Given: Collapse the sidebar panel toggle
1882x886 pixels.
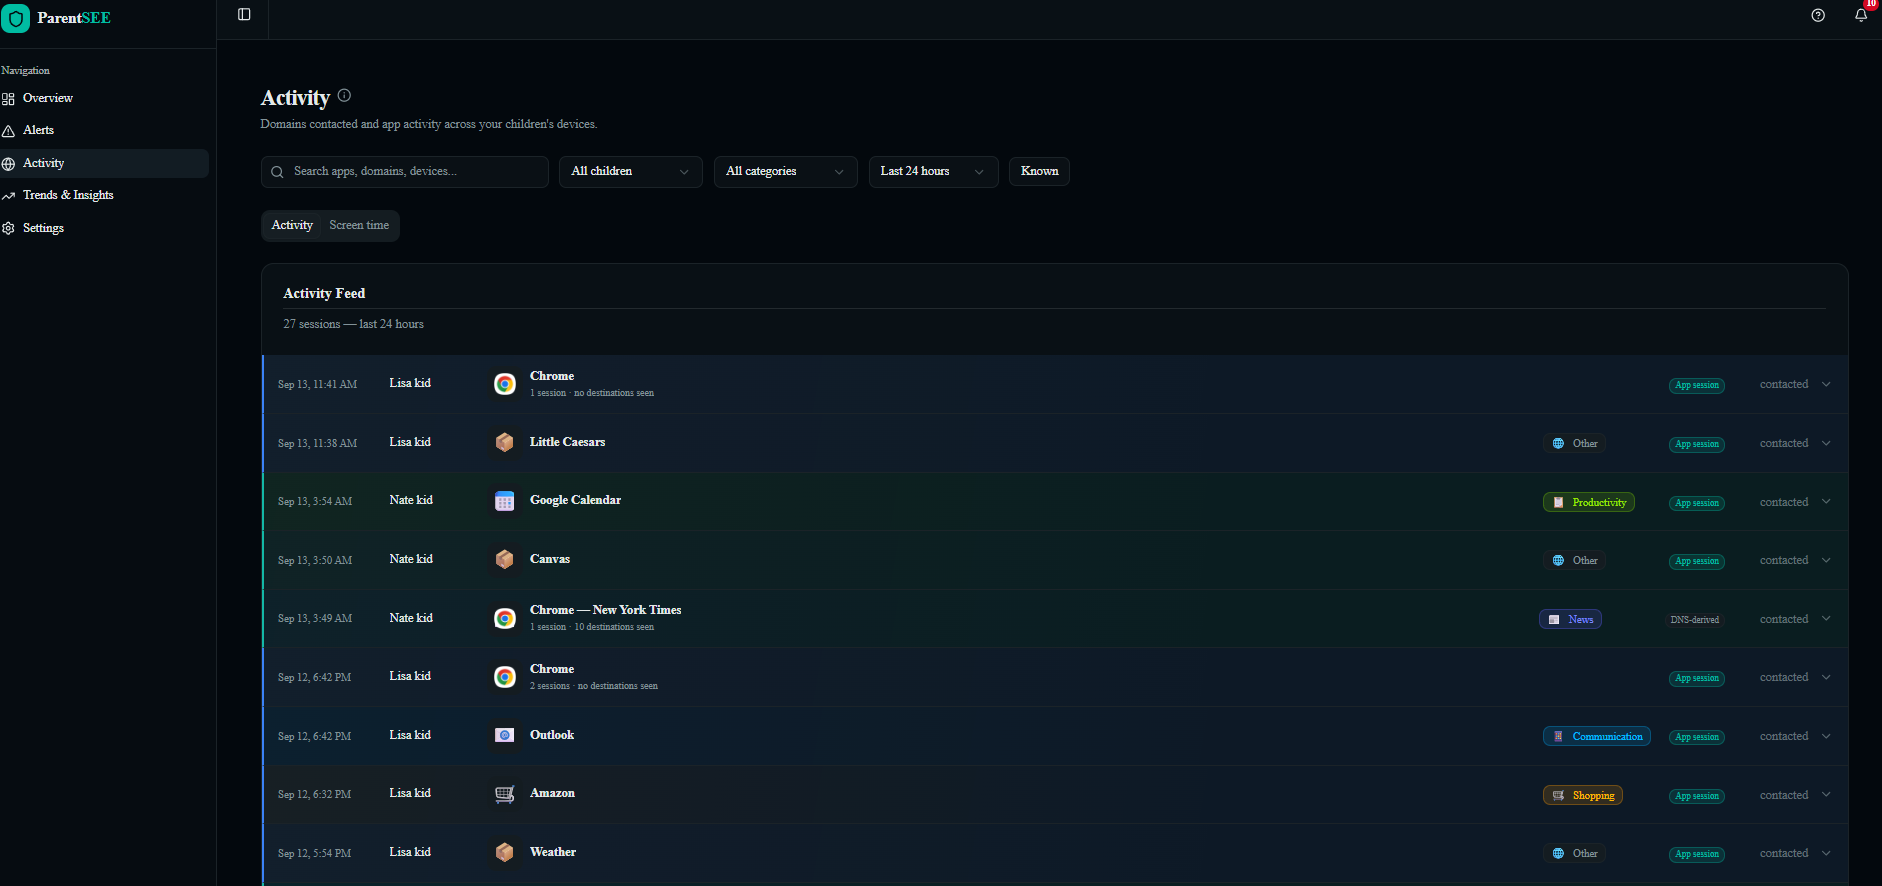Looking at the screenshot, I should coord(244,14).
